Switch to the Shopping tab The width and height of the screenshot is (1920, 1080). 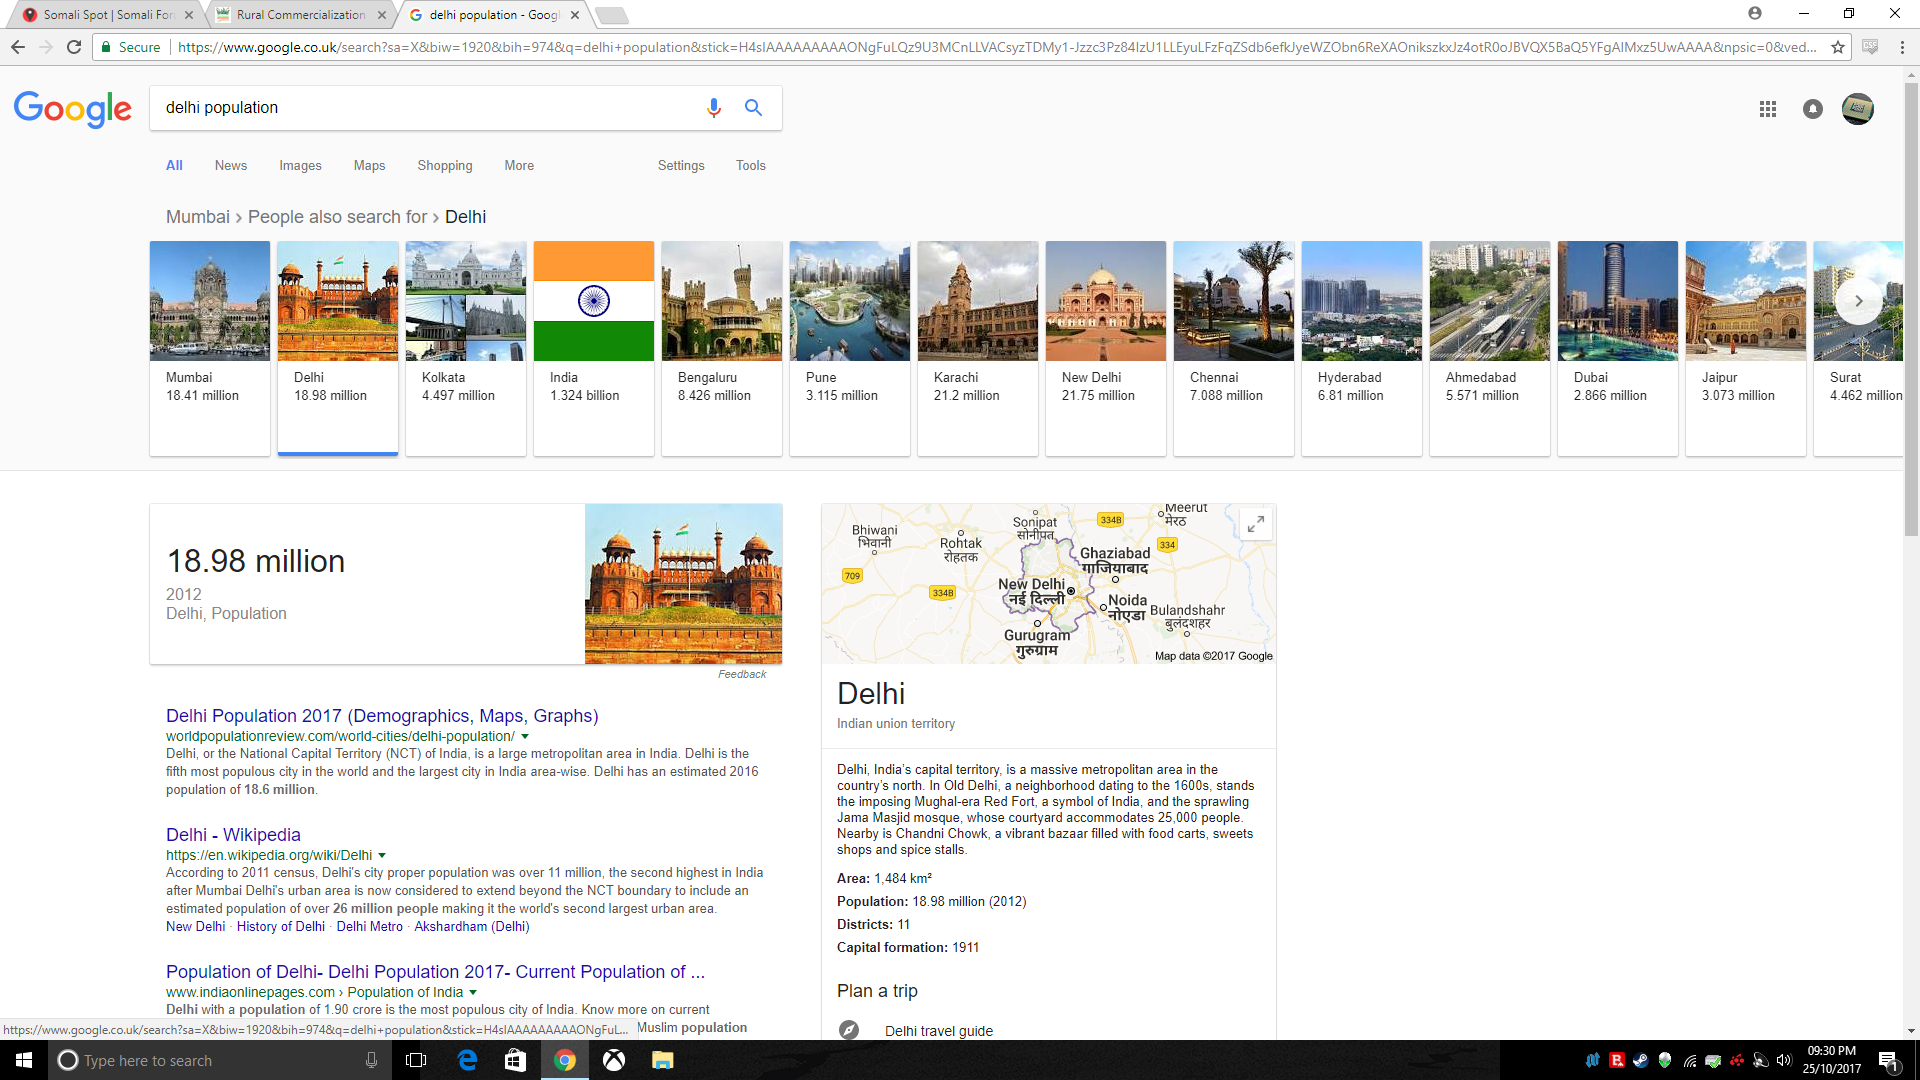(445, 166)
